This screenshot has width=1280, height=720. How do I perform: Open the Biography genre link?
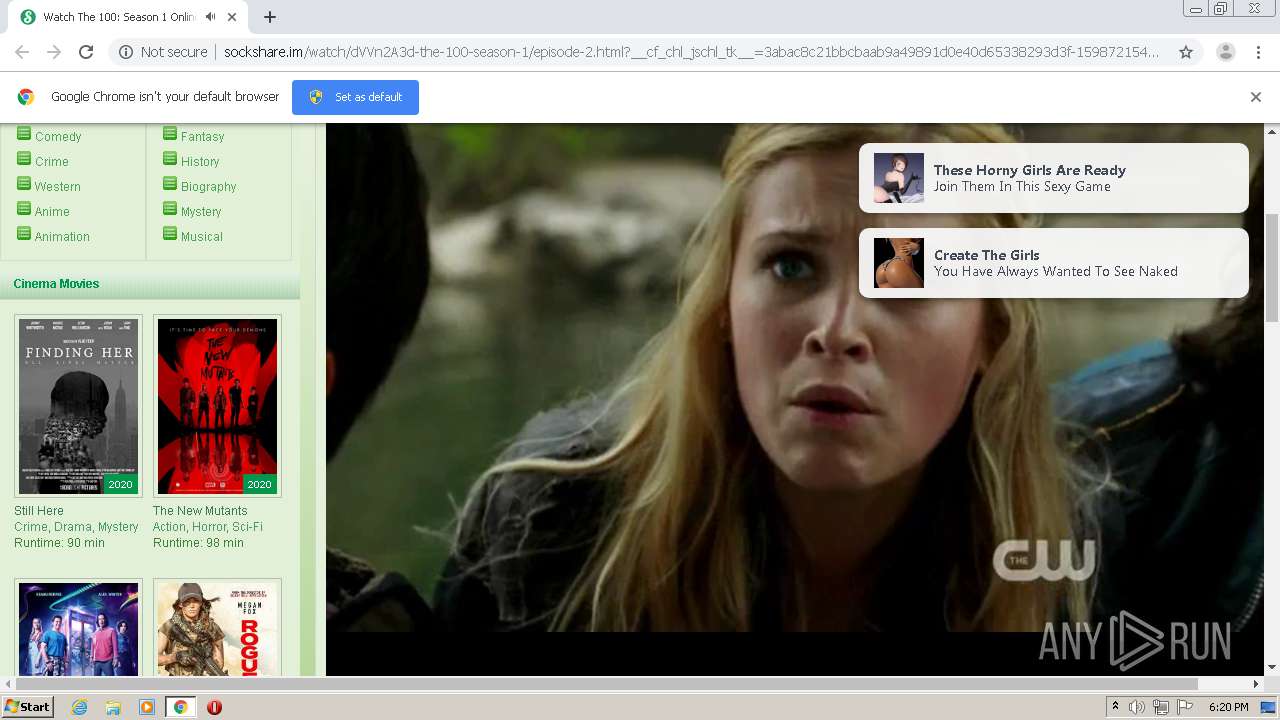tap(208, 187)
